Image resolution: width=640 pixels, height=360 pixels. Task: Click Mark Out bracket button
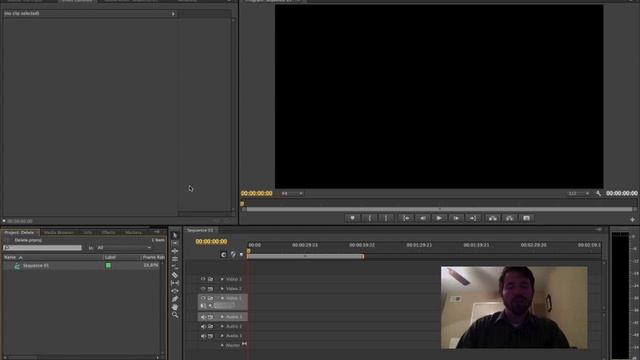tap(386, 218)
